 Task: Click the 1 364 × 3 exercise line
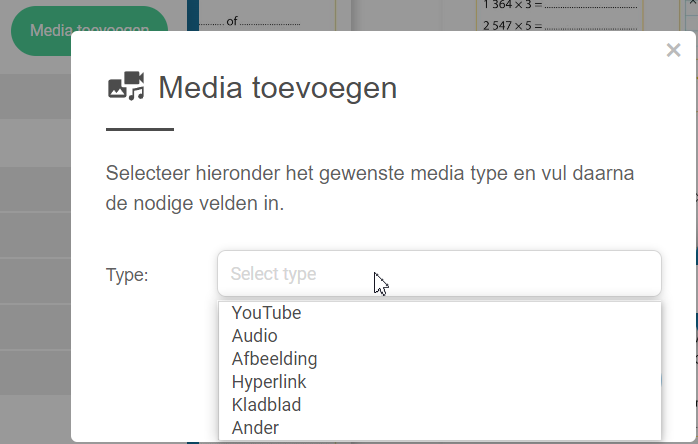(x=560, y=4)
